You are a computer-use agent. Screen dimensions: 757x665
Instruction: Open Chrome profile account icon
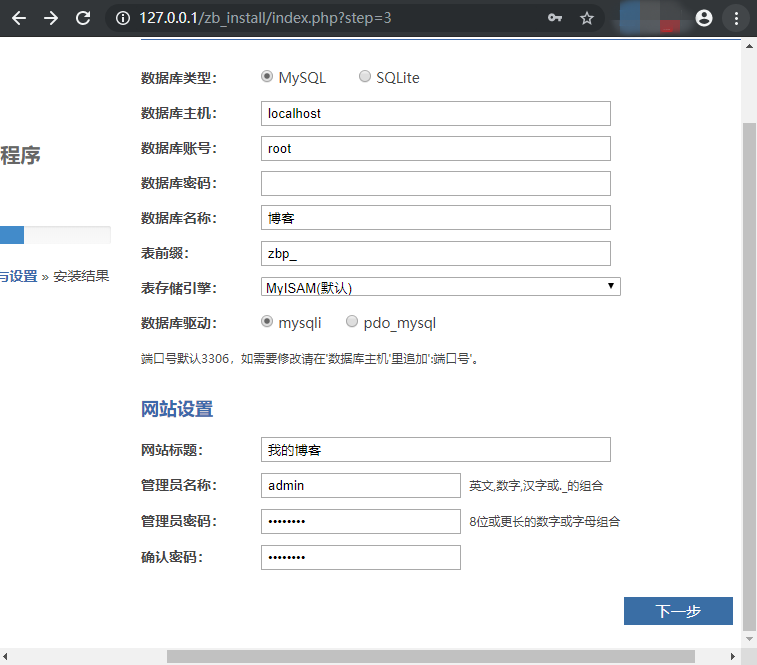[x=703, y=18]
